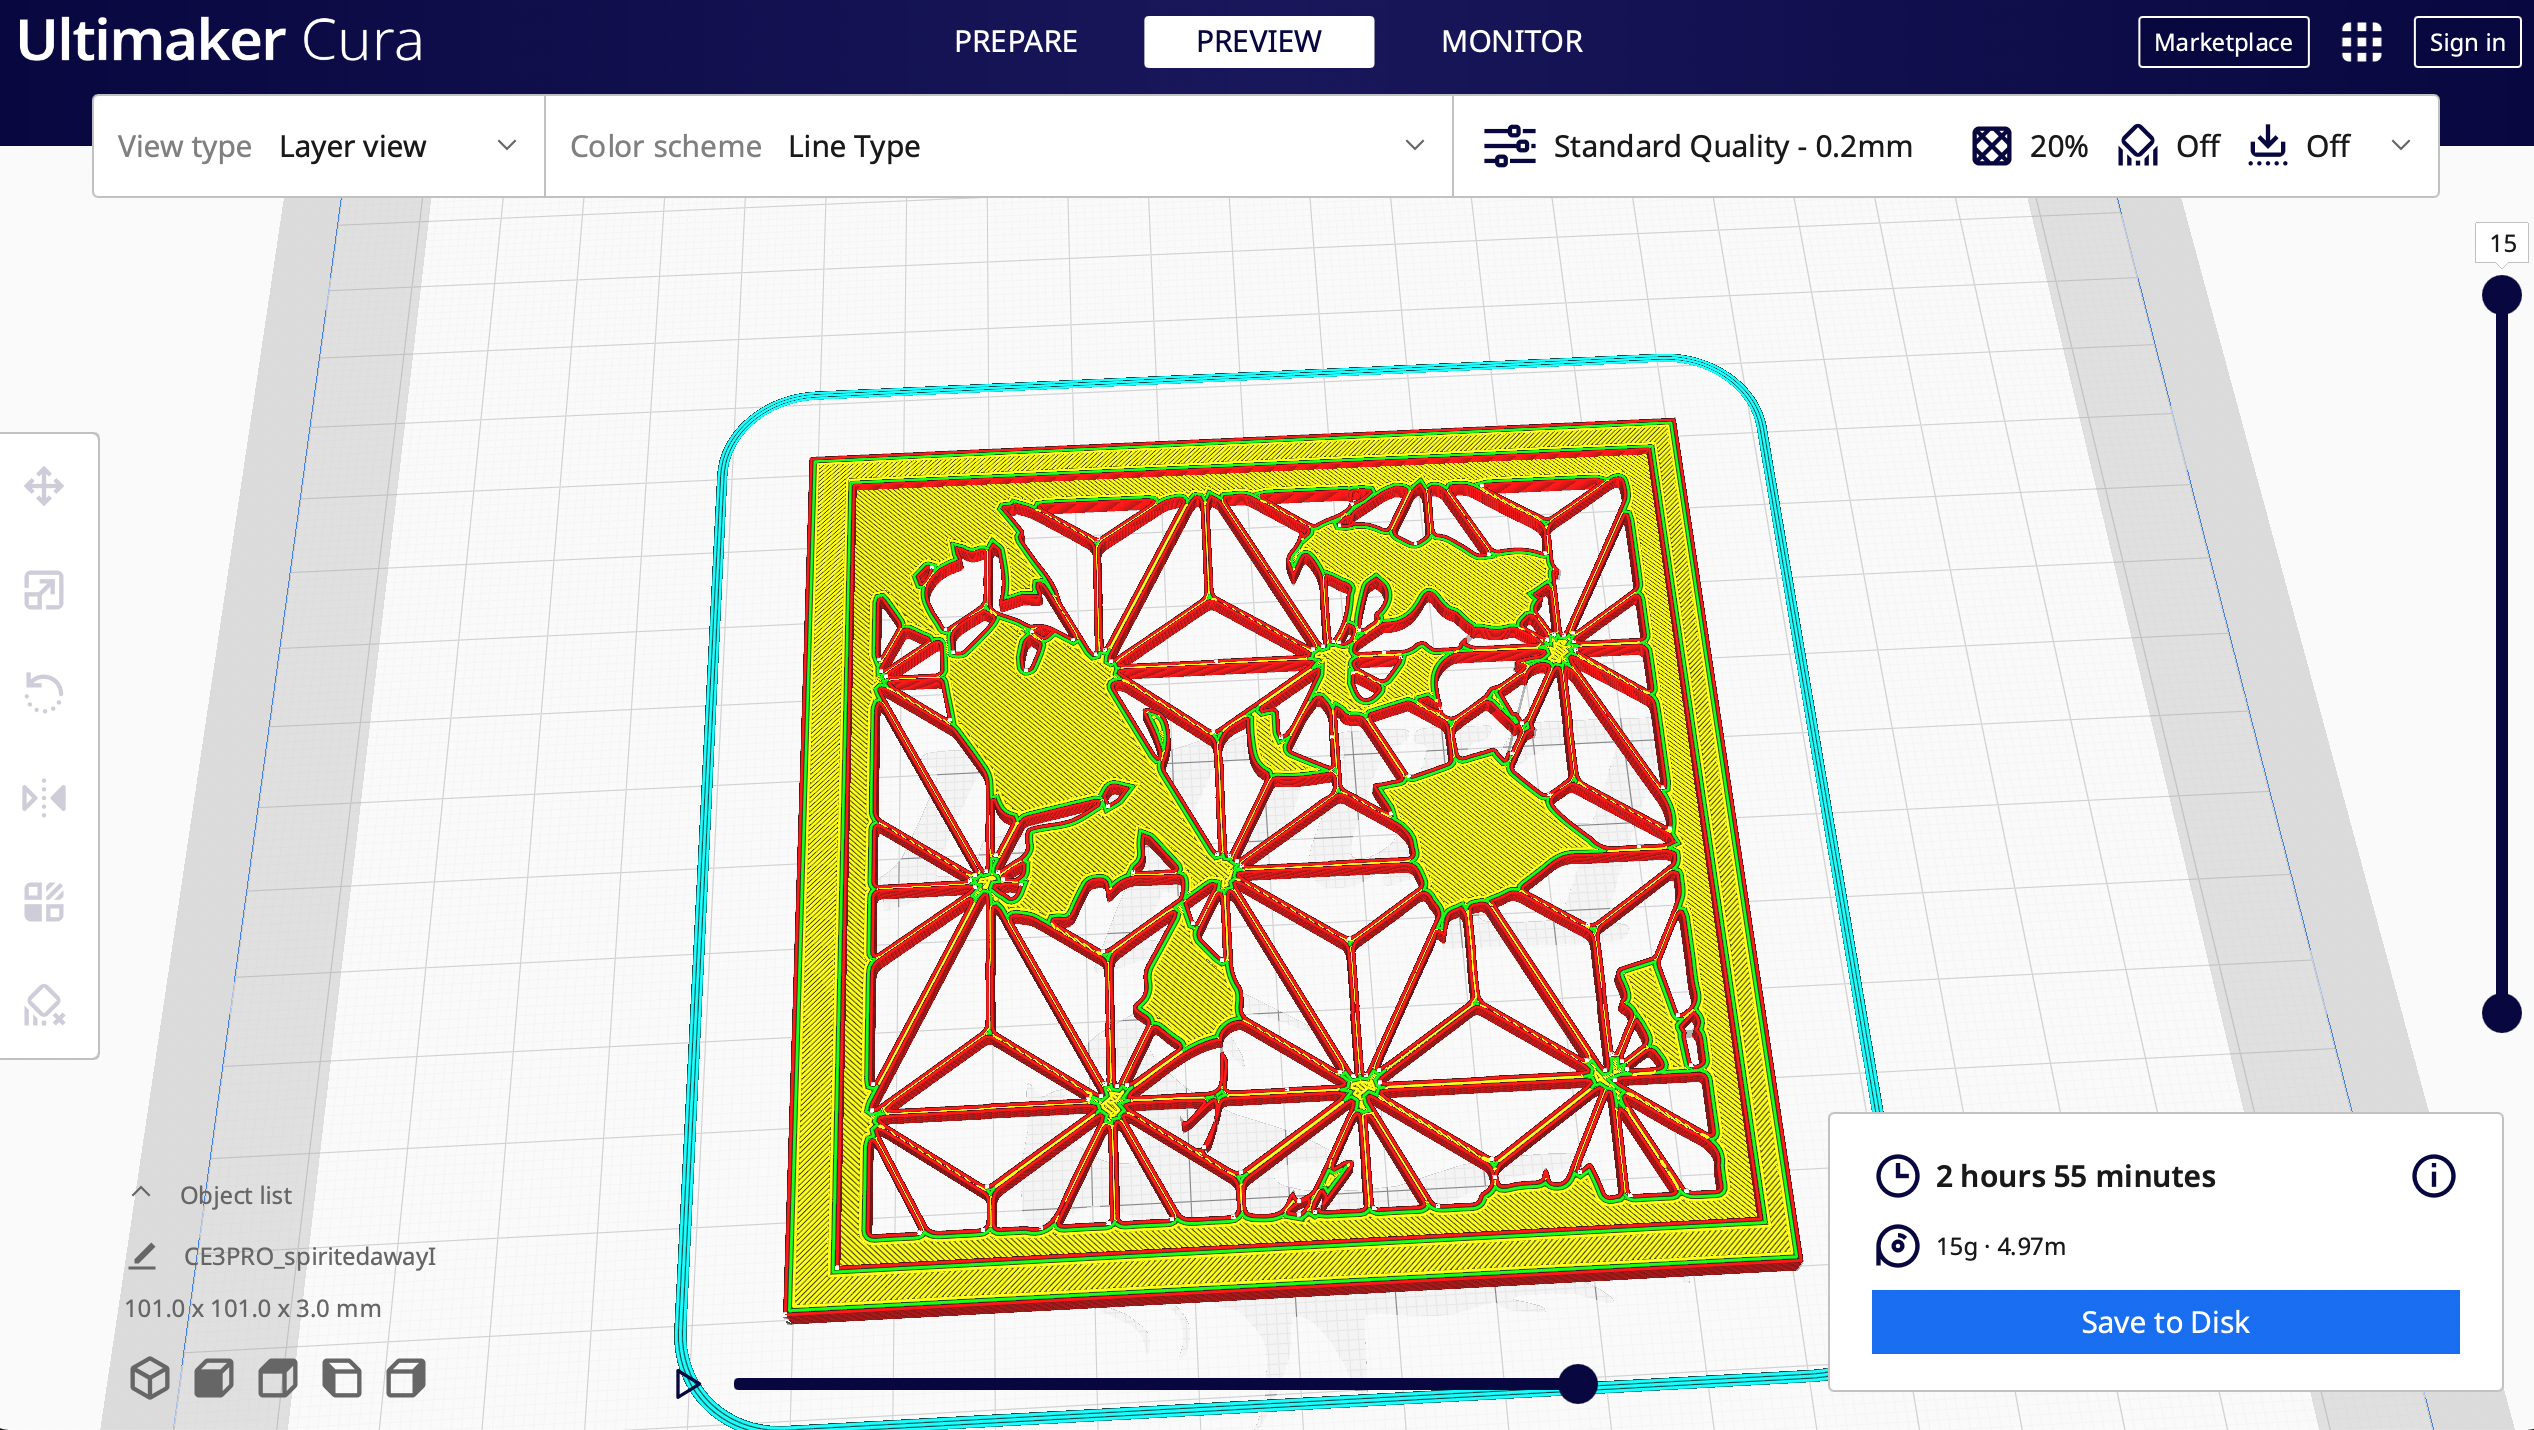Select the Mirror tool
Screen dimensions: 2534x1430
tap(44, 798)
